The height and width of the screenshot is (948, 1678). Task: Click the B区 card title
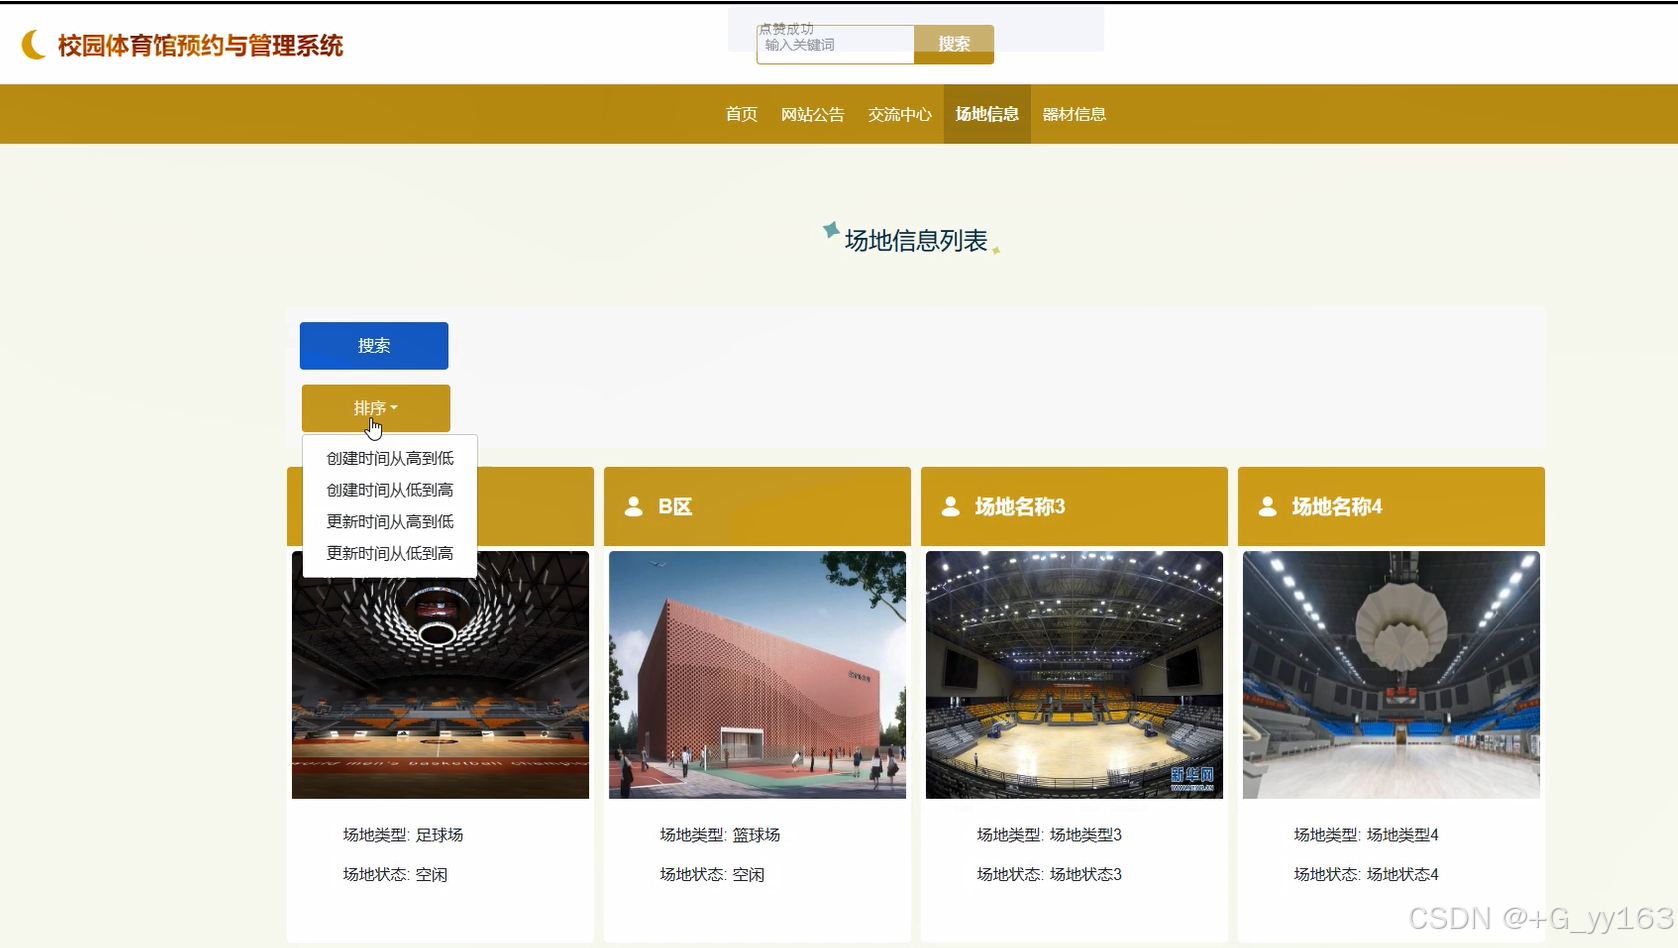[x=675, y=507]
